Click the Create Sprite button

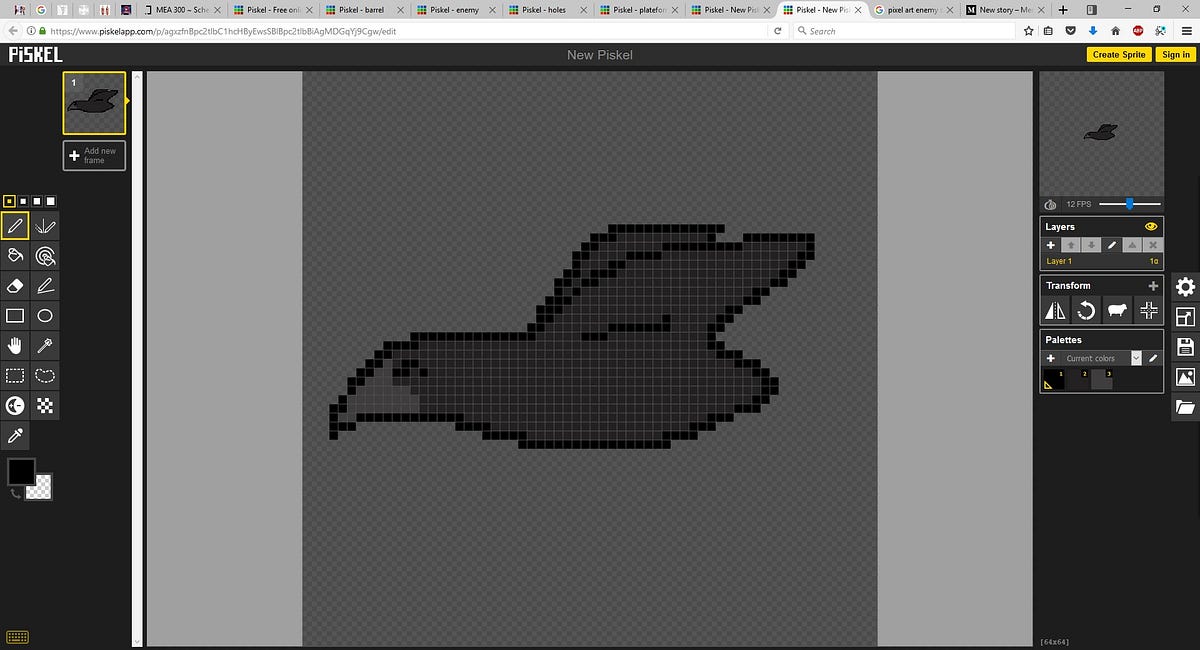click(x=1119, y=55)
